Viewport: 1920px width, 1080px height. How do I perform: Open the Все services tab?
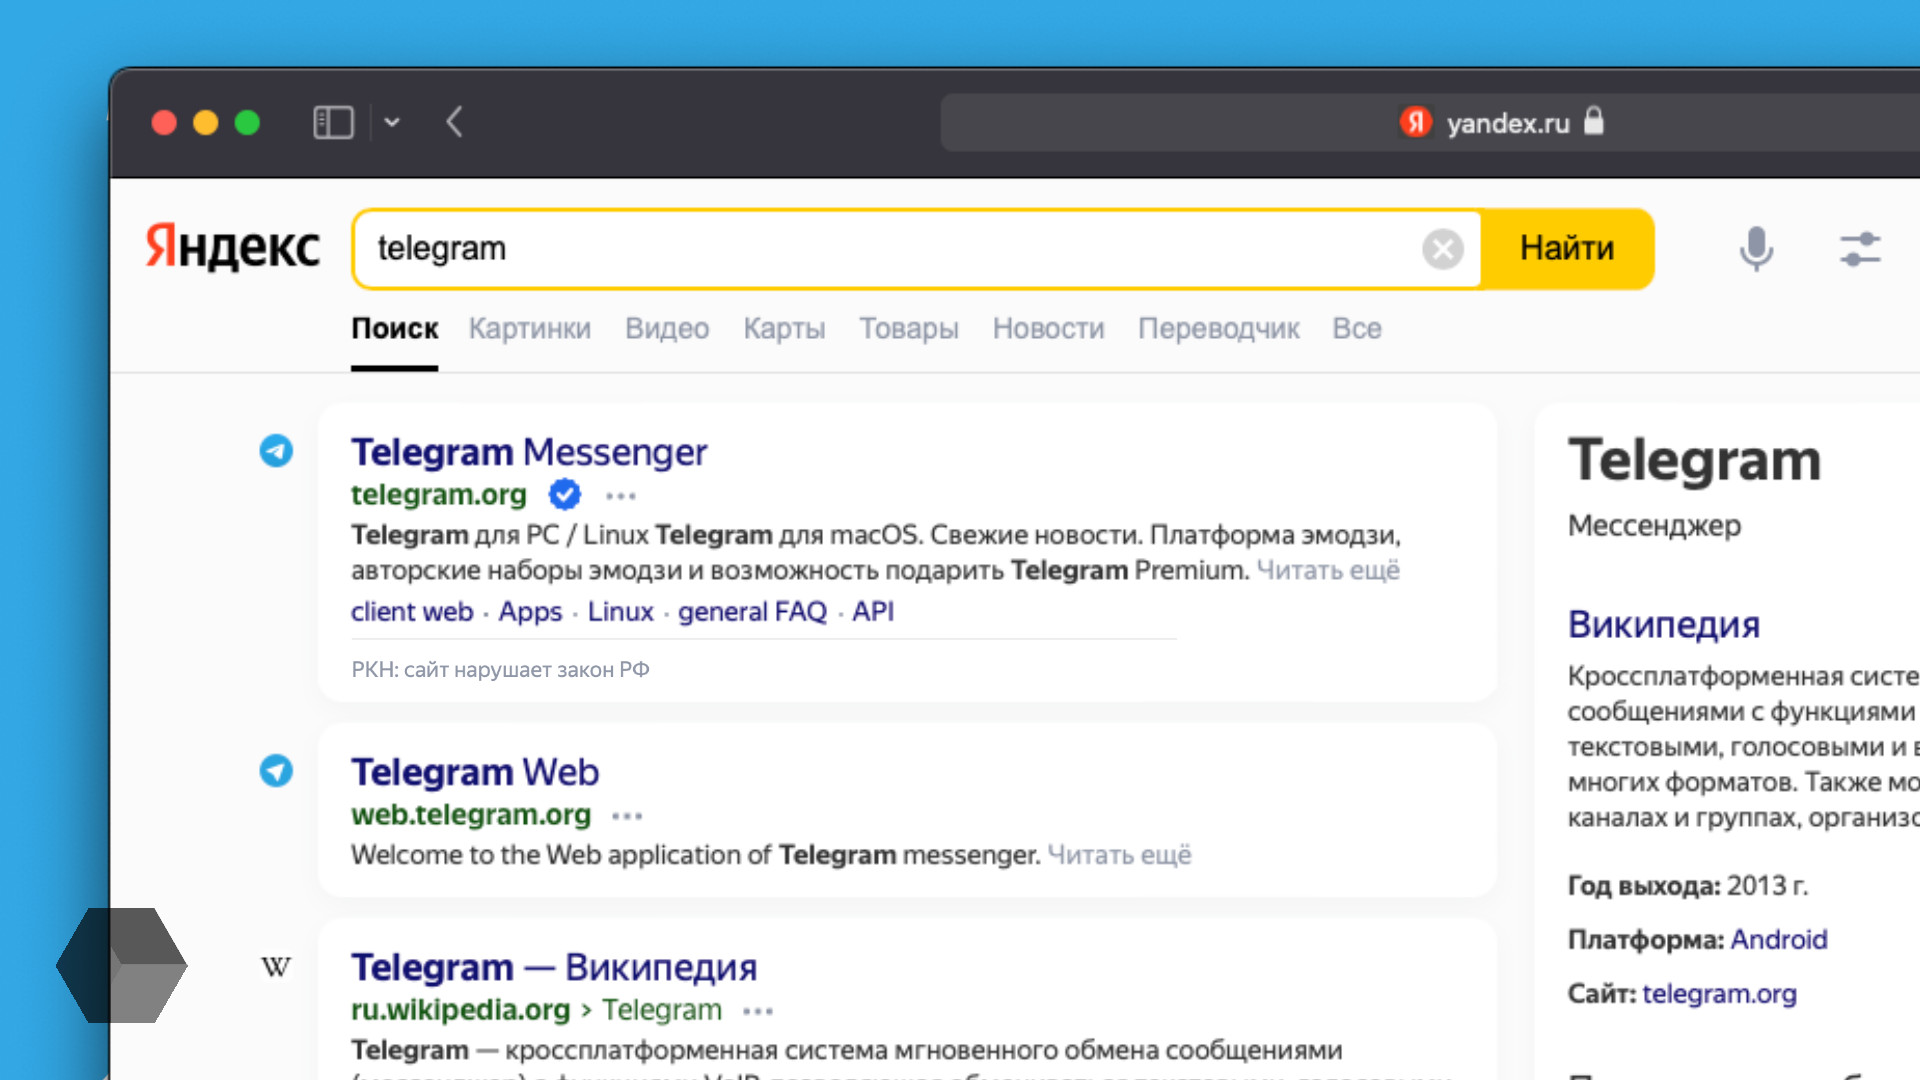coord(1357,328)
